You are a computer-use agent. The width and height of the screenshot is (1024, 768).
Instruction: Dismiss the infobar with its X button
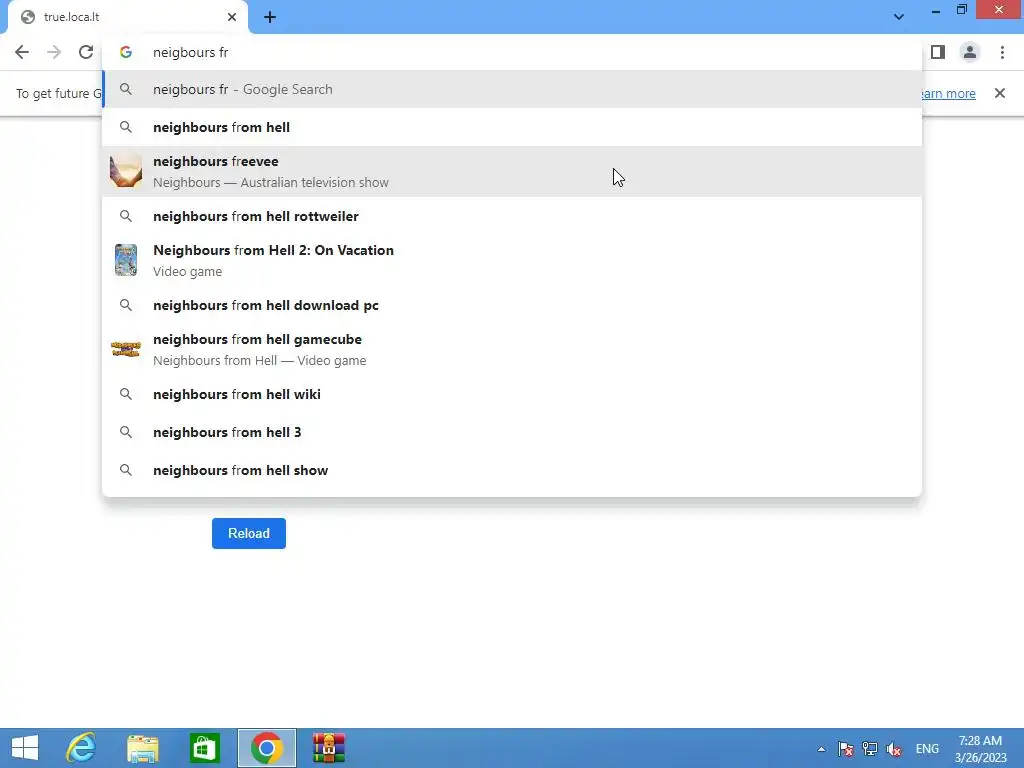pyautogui.click(x=1000, y=93)
